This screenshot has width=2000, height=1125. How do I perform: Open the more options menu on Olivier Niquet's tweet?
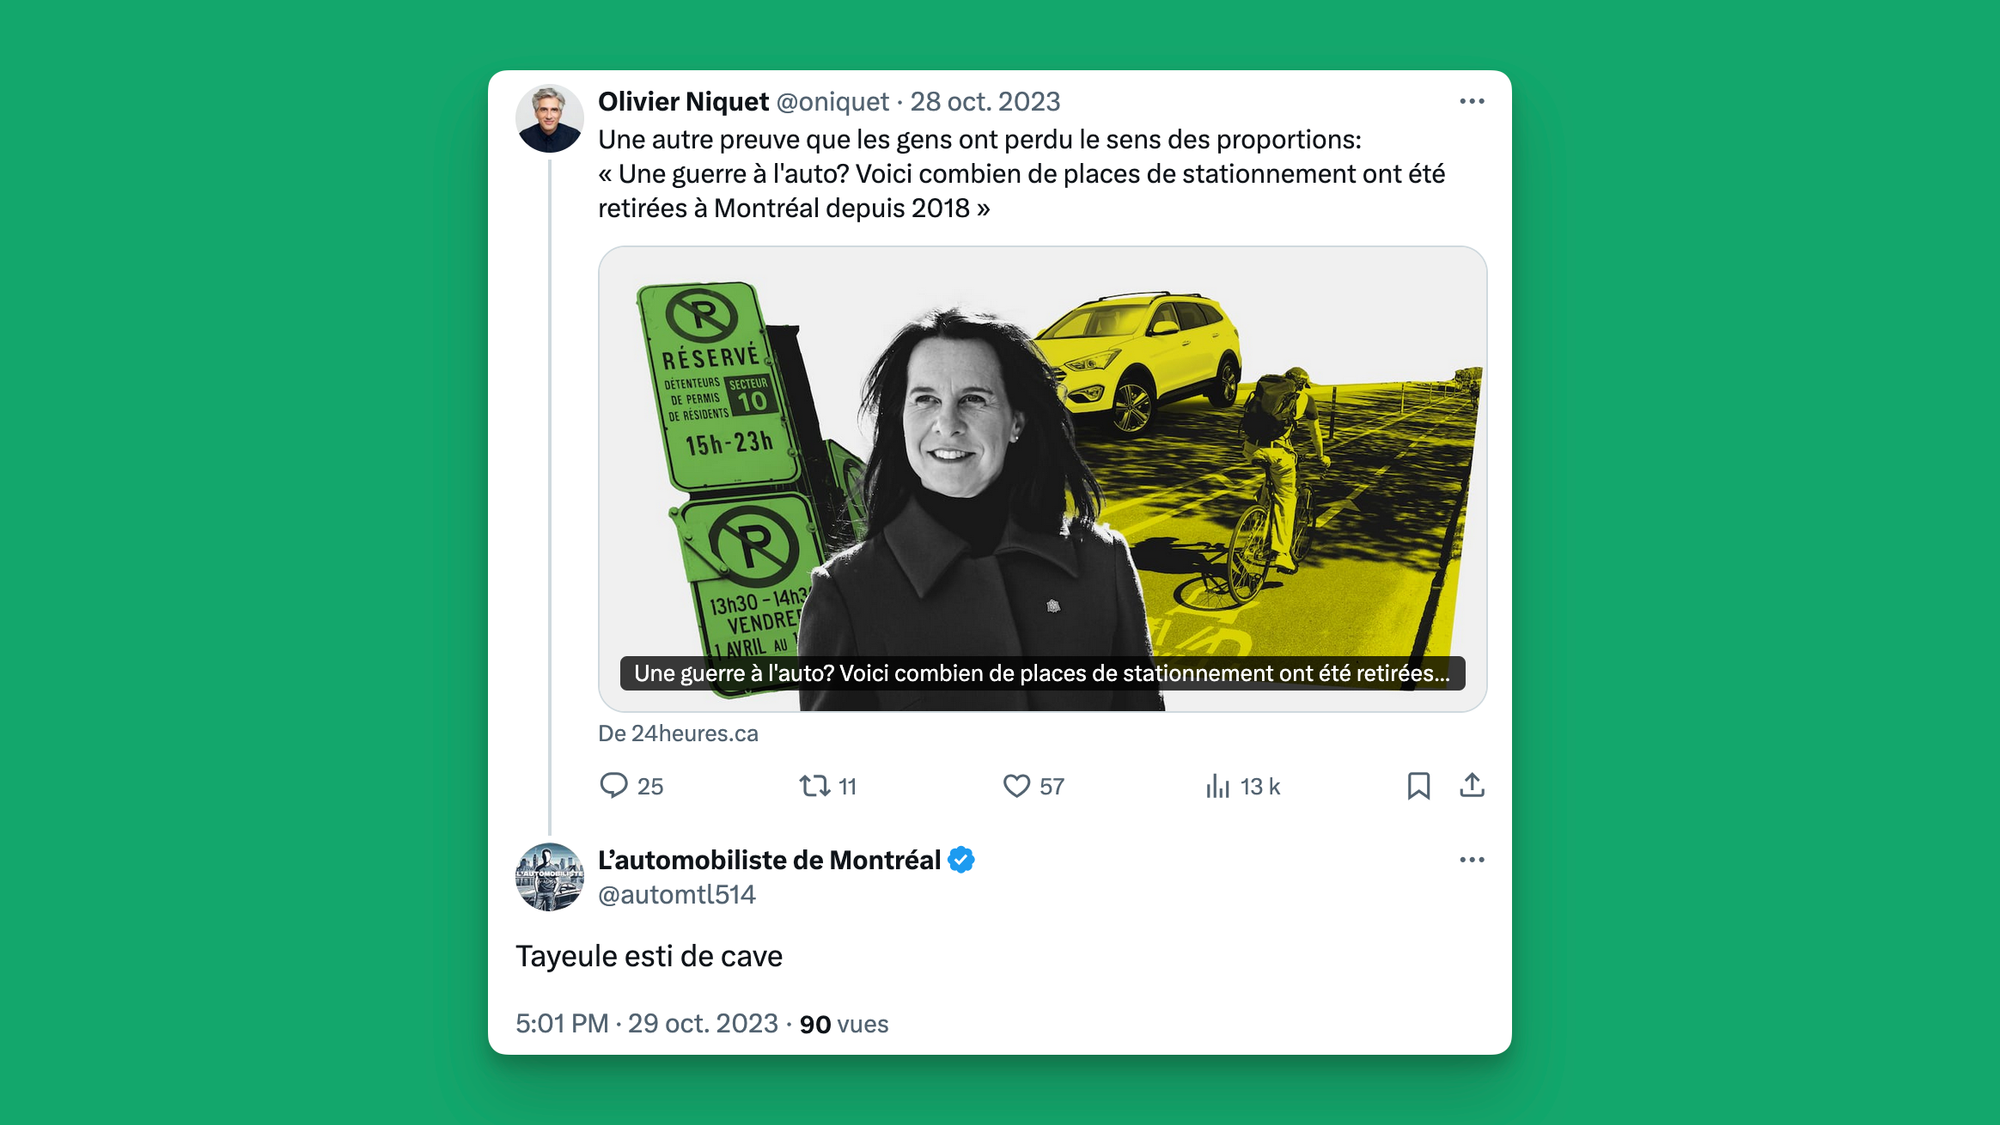1472,101
